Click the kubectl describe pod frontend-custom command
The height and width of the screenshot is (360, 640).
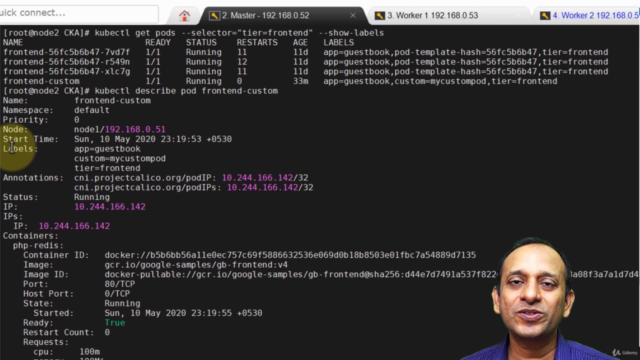[x=186, y=91]
